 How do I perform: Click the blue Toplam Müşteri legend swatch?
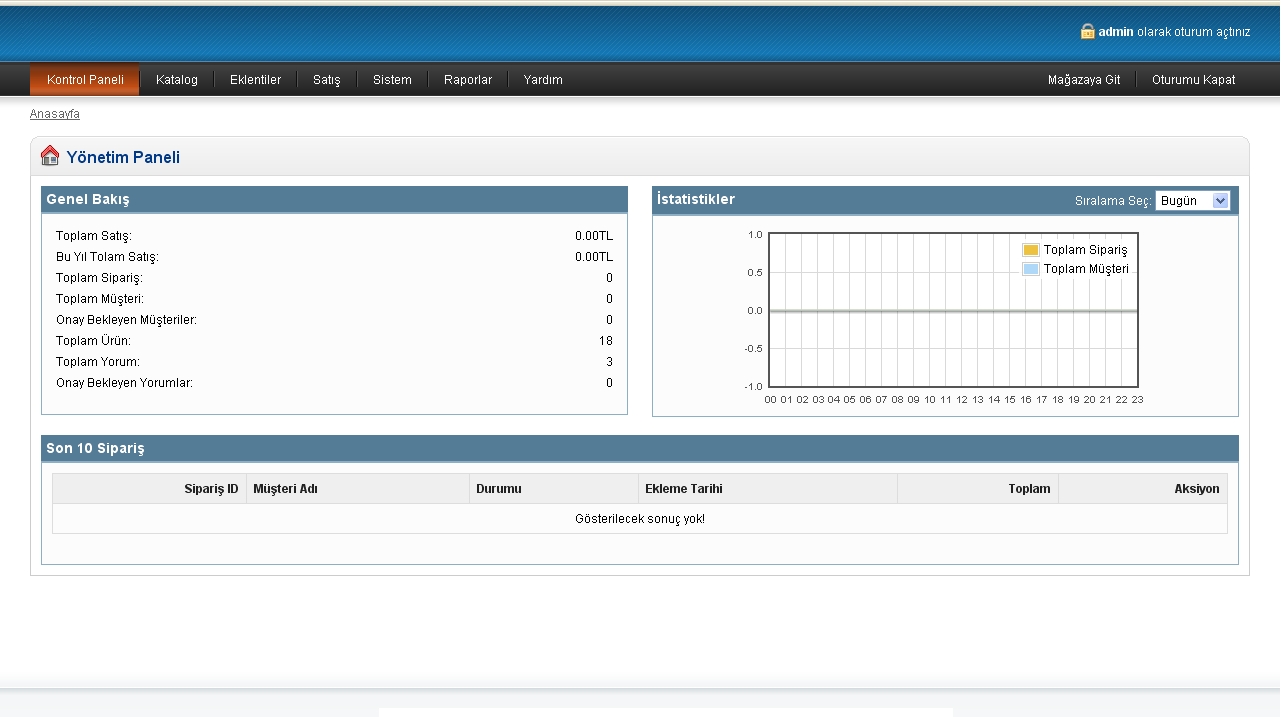1031,269
